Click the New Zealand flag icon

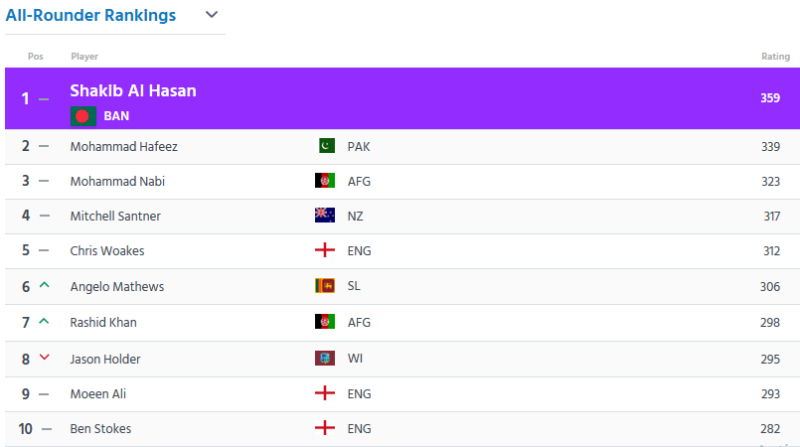pos(325,215)
